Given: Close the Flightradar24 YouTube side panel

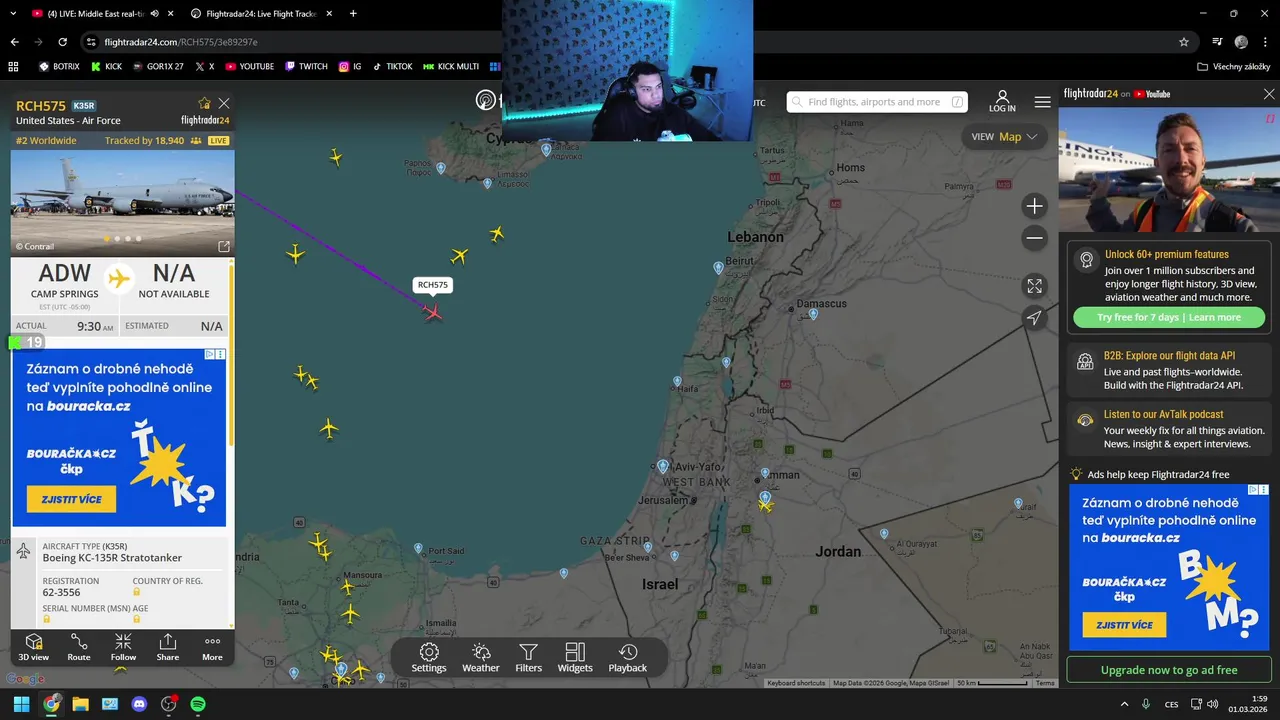Looking at the screenshot, I should tap(1269, 94).
